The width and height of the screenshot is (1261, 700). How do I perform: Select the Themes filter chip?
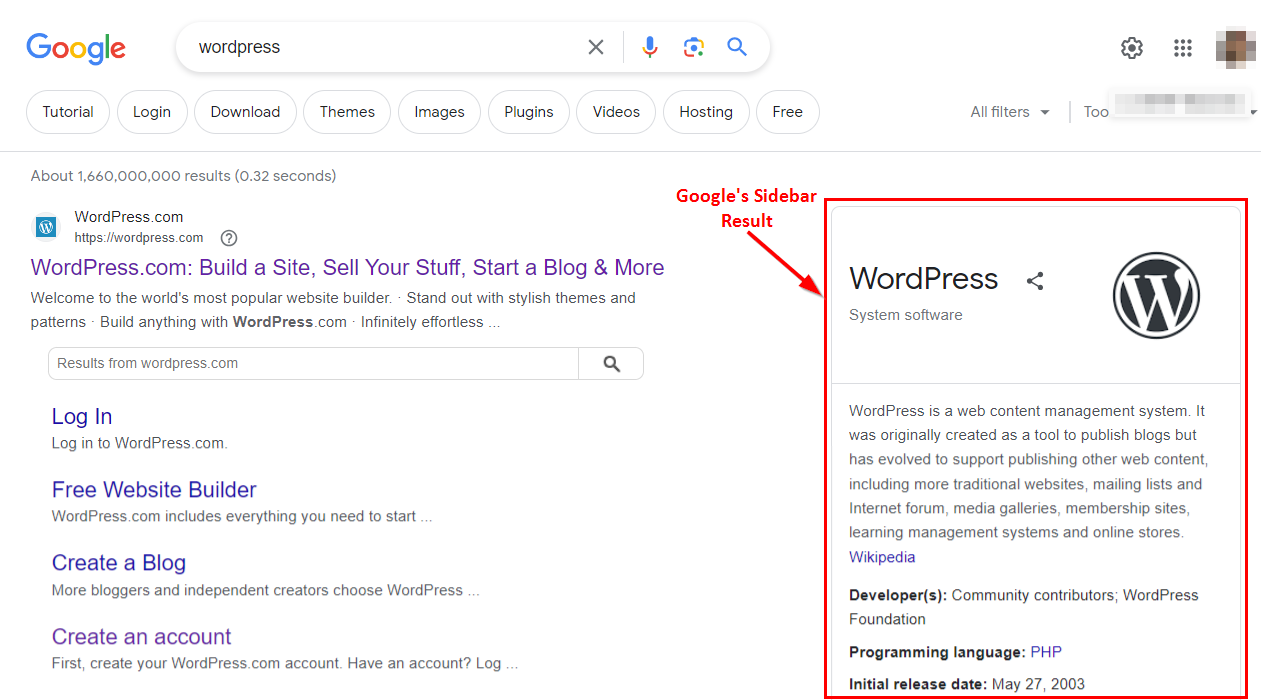pyautogui.click(x=347, y=112)
